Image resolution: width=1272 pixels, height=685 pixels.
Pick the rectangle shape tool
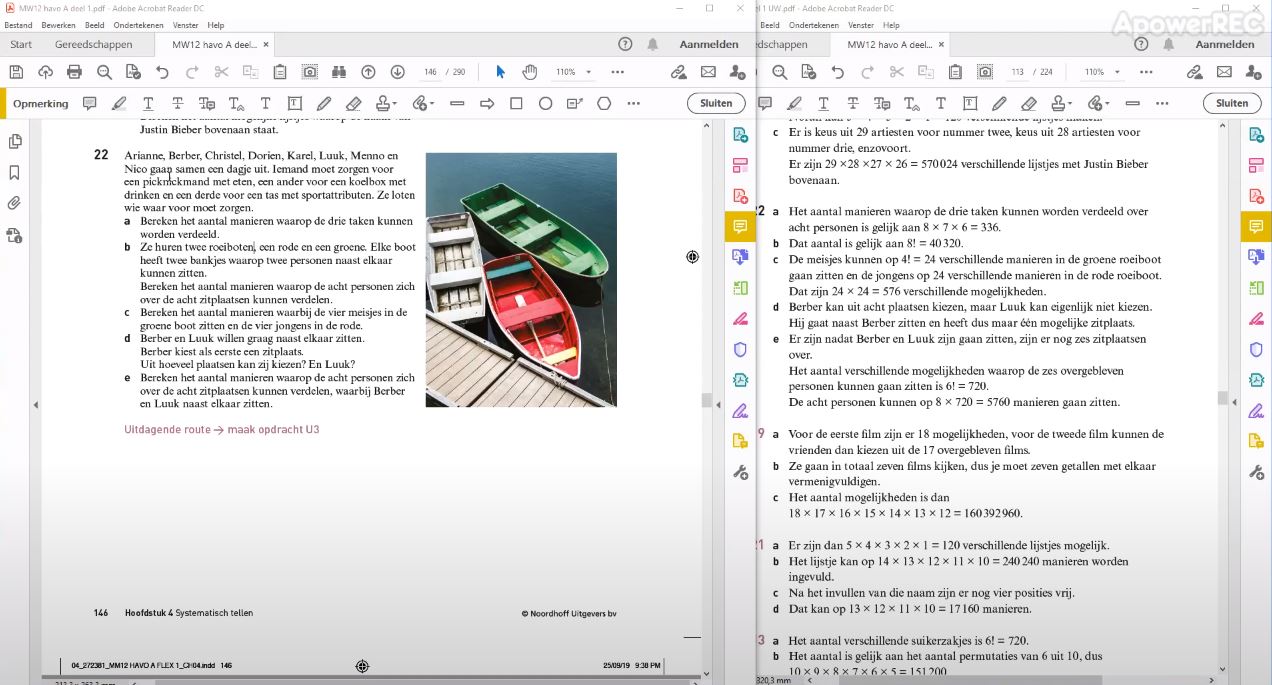[516, 103]
